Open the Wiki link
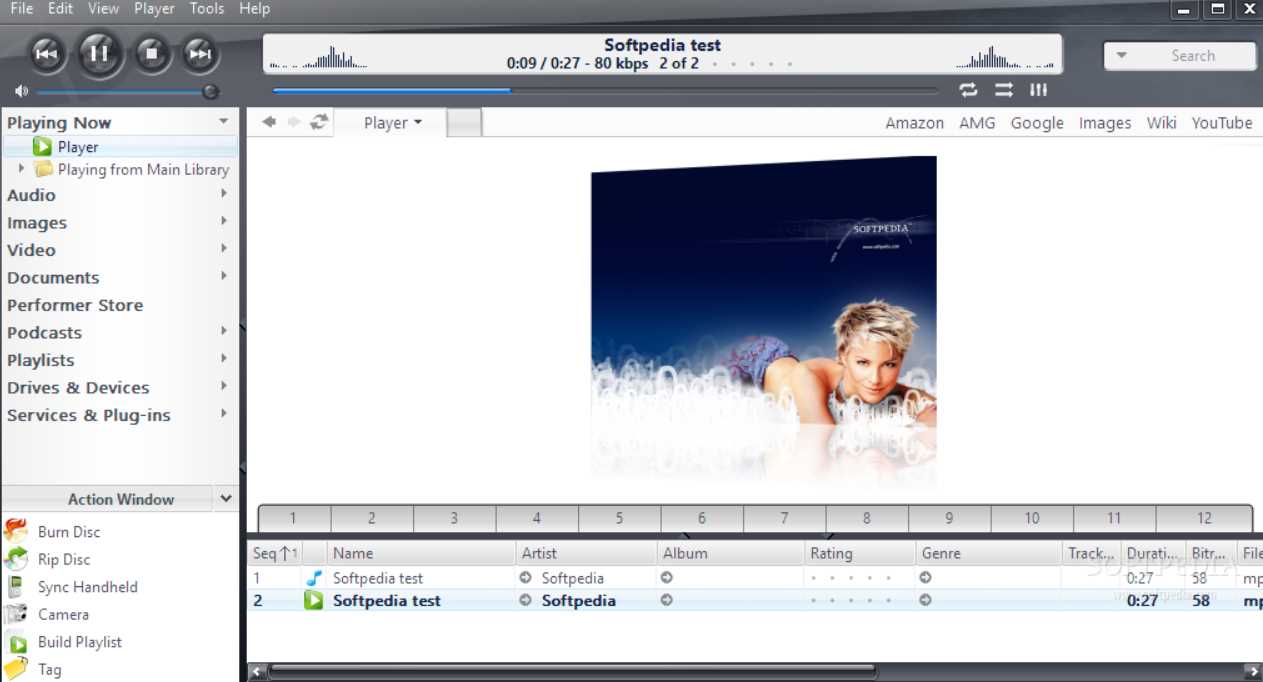The image size is (1263, 682). (1161, 123)
